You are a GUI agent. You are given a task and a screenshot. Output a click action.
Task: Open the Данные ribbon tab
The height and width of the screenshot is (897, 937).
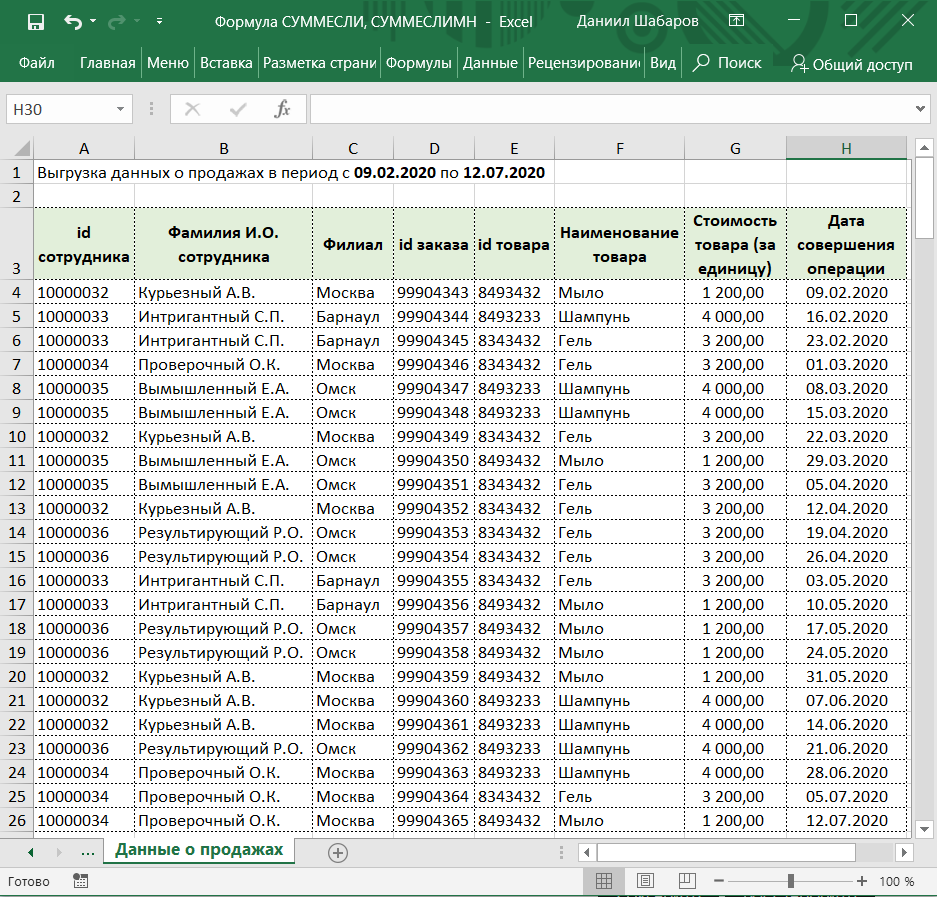[490, 63]
